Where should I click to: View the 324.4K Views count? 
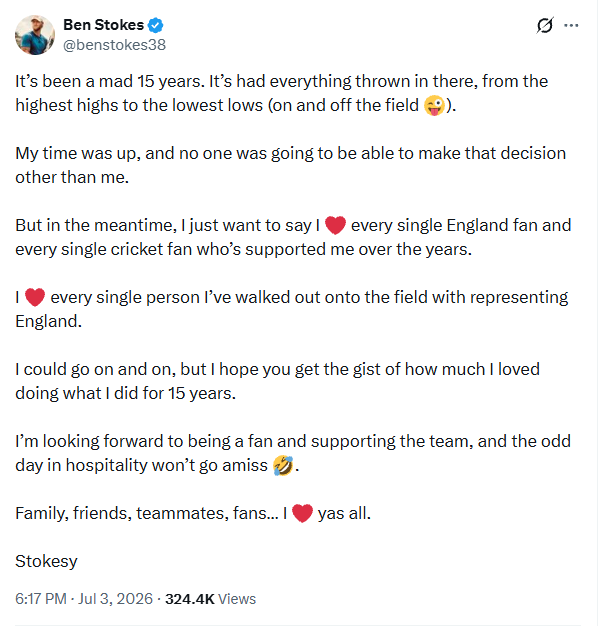click(210, 599)
